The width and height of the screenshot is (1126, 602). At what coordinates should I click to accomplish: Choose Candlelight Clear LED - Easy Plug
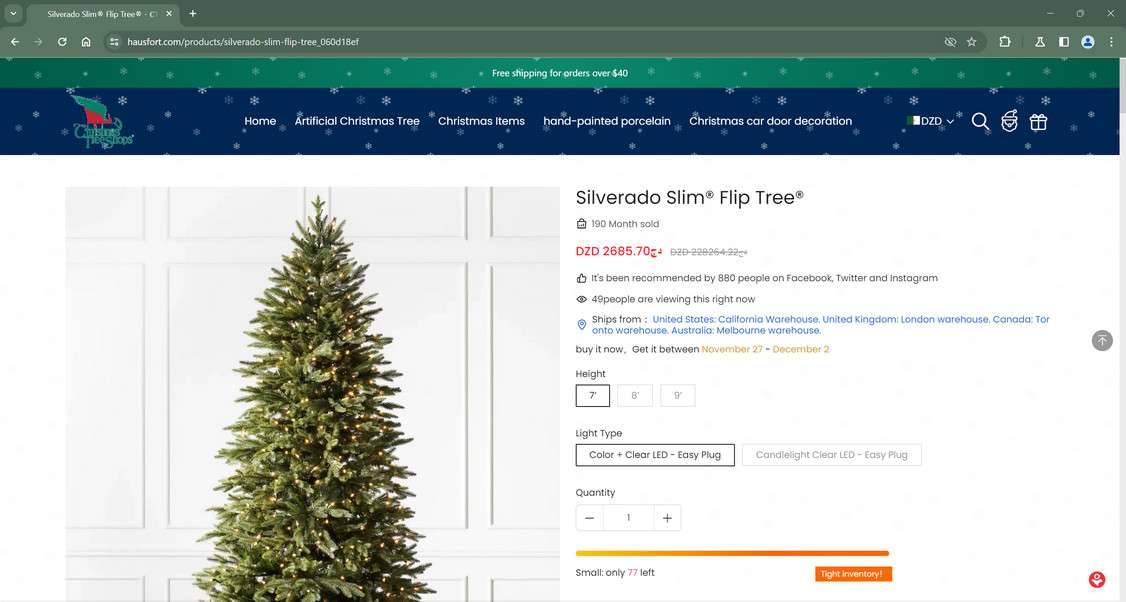pos(832,455)
